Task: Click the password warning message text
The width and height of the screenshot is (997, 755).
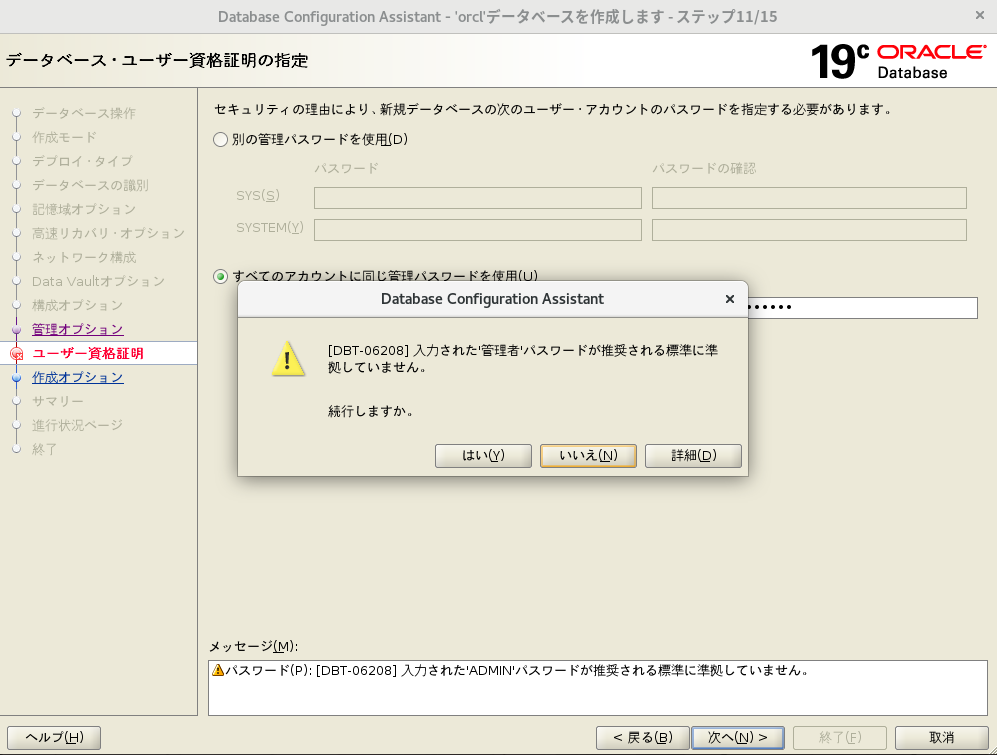Action: pyautogui.click(x=516, y=670)
